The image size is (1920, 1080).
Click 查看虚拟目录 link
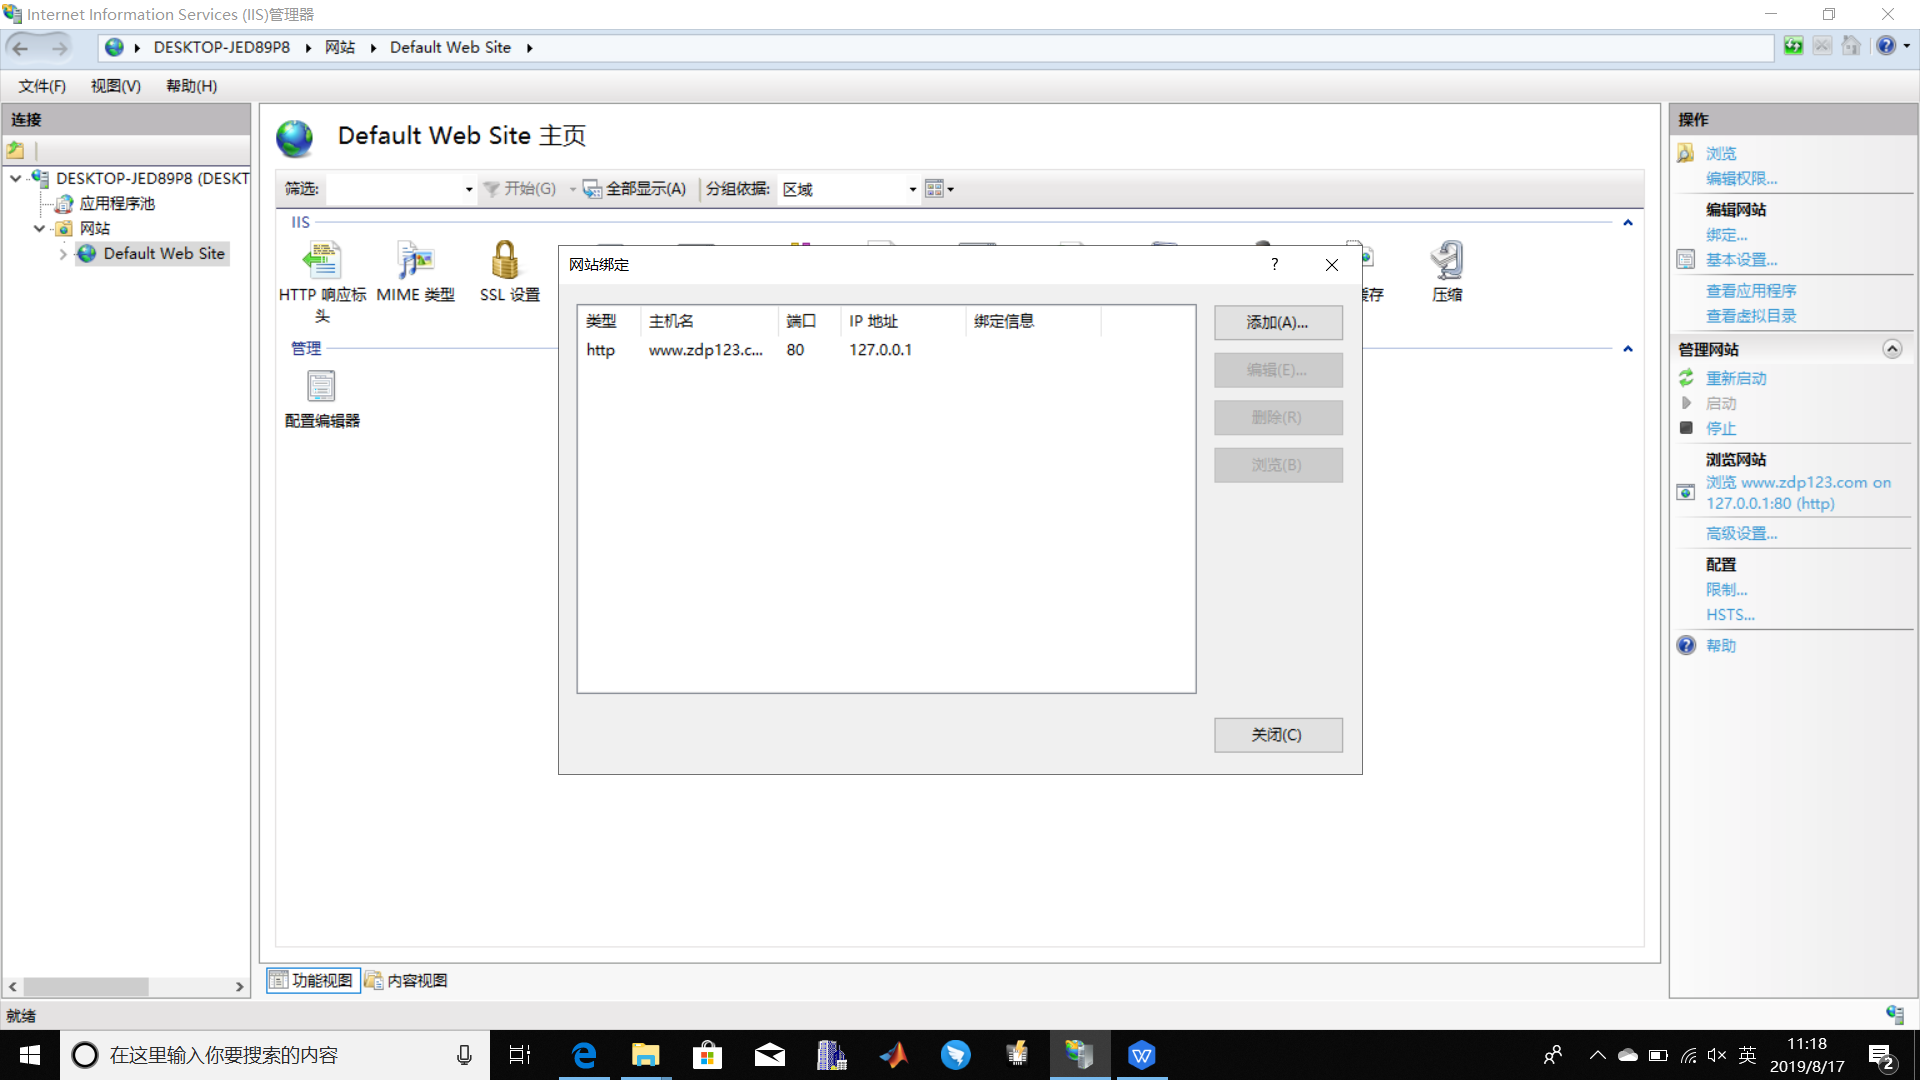point(1751,316)
